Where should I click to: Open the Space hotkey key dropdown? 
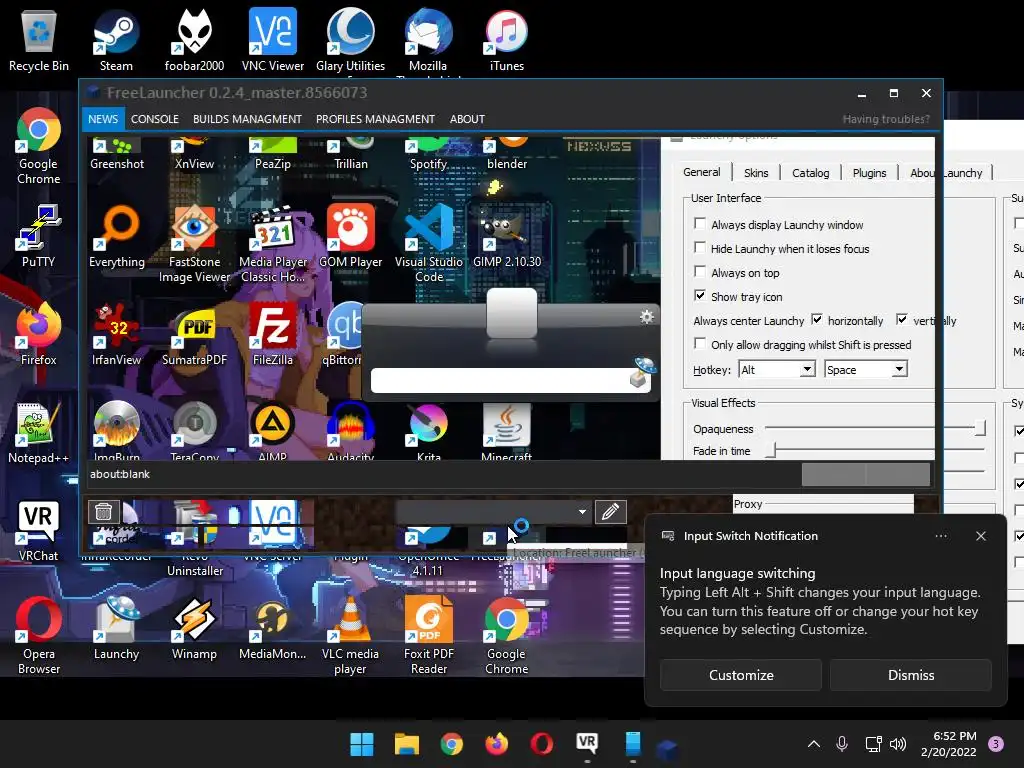(865, 370)
